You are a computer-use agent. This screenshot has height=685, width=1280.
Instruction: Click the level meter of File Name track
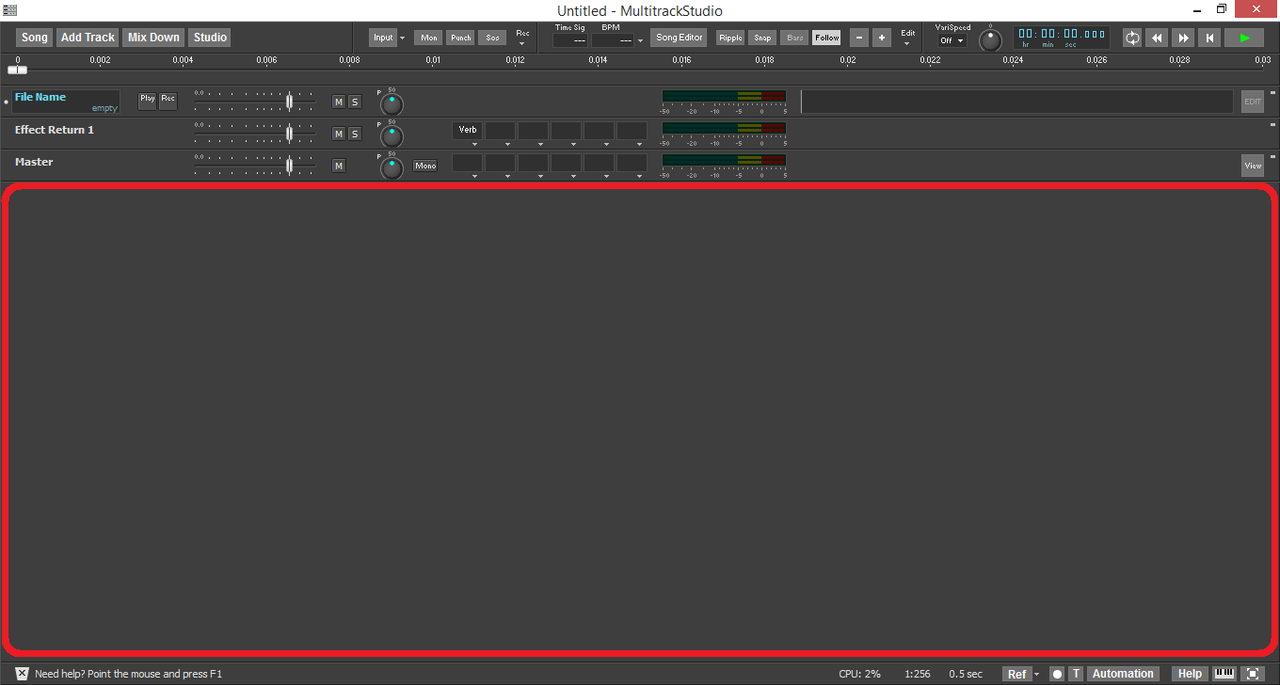[724, 97]
